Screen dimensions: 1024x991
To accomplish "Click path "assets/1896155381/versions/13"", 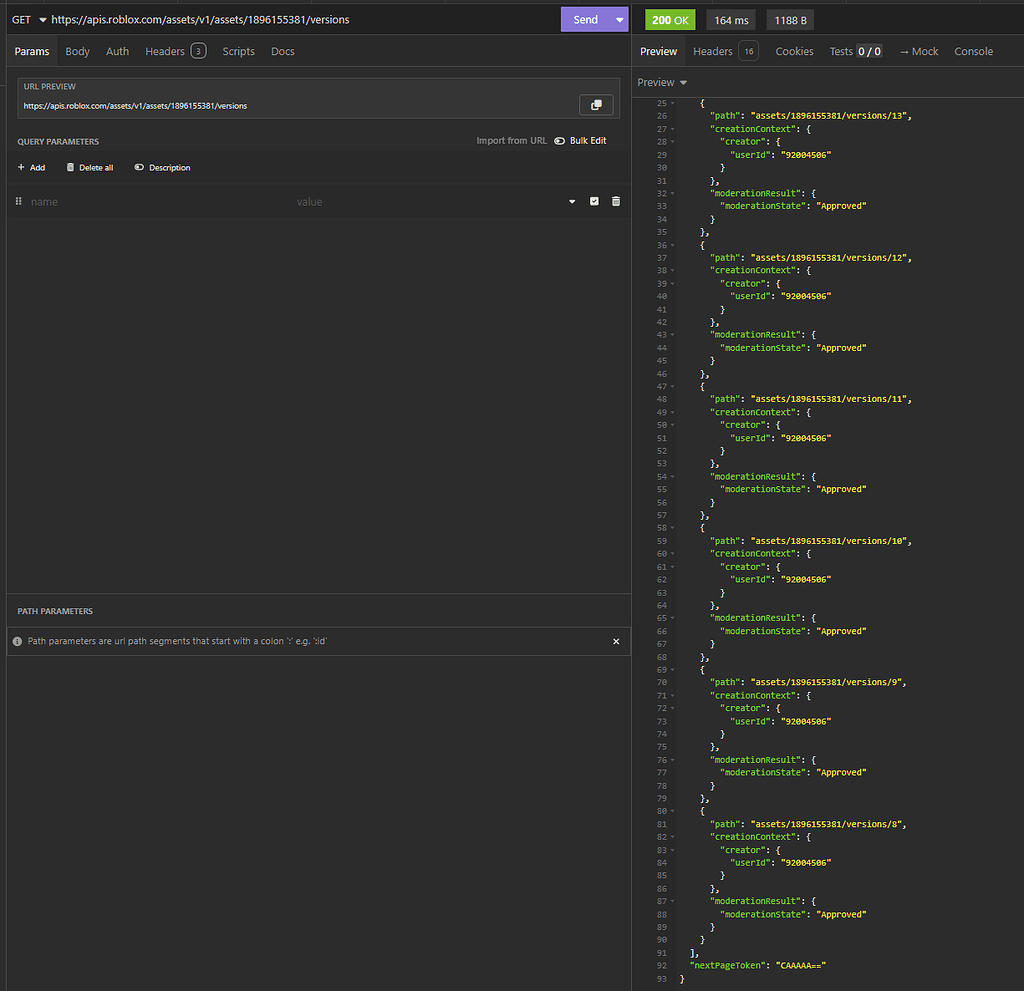I will [x=829, y=116].
